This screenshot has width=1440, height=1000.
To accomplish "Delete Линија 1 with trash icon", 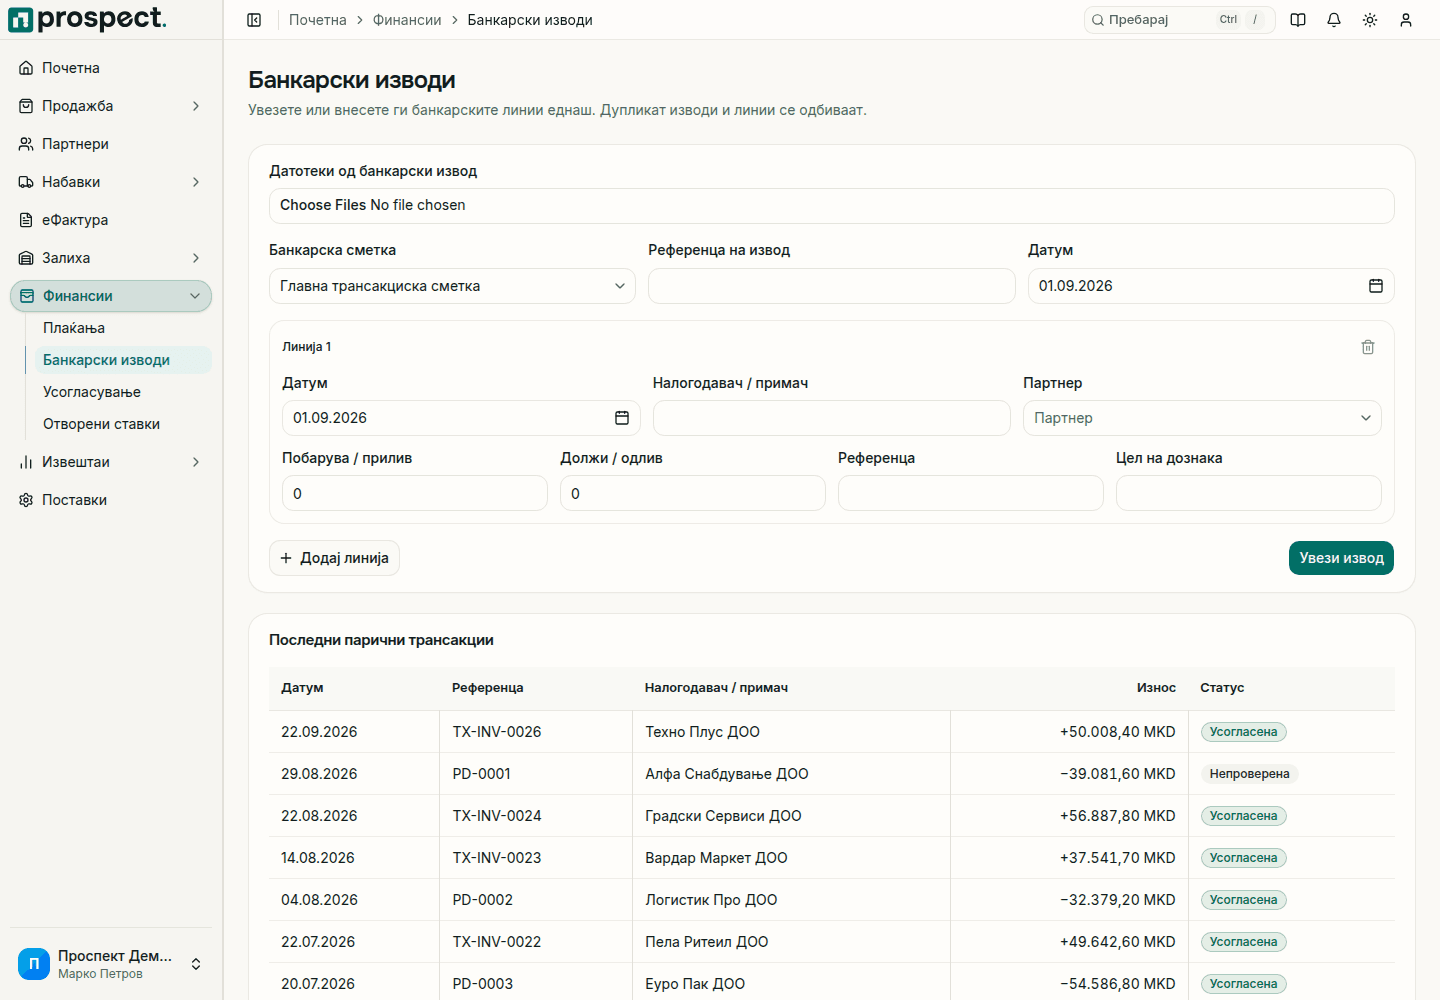I will 1368,347.
